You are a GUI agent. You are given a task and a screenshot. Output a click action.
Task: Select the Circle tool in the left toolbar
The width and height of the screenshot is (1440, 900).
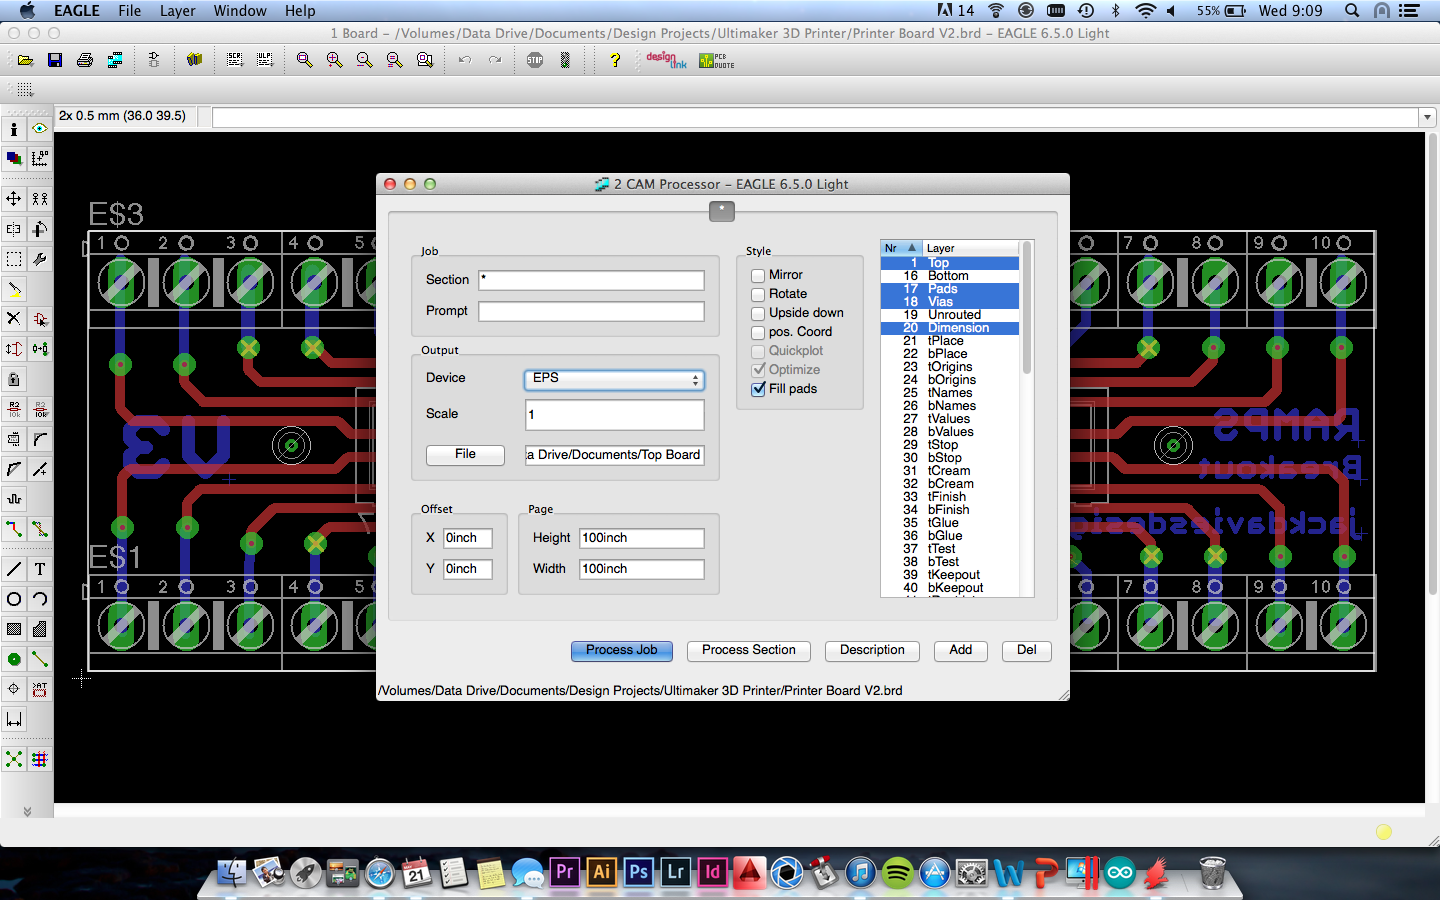point(14,599)
